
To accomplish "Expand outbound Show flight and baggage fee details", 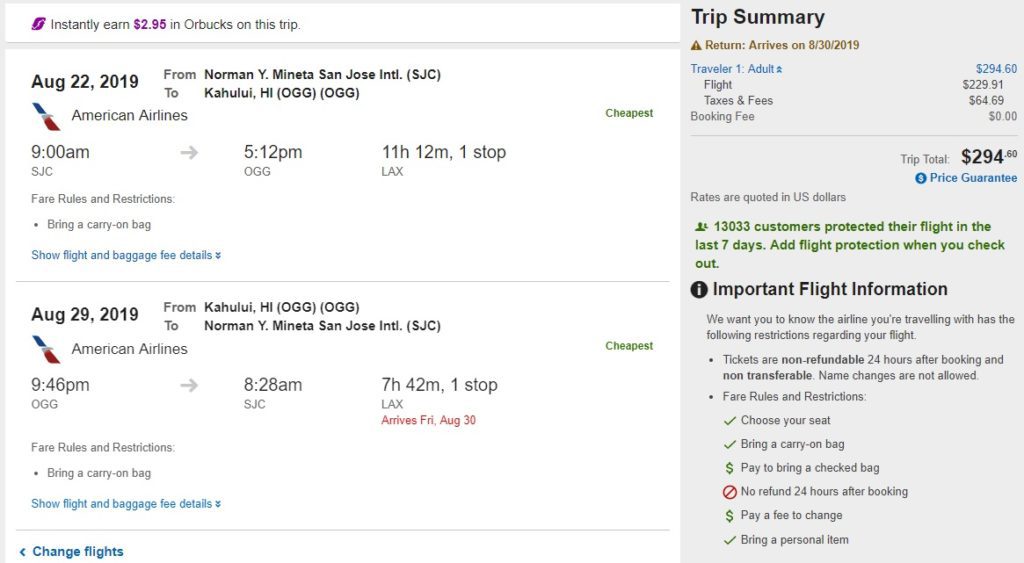I will pos(126,256).
